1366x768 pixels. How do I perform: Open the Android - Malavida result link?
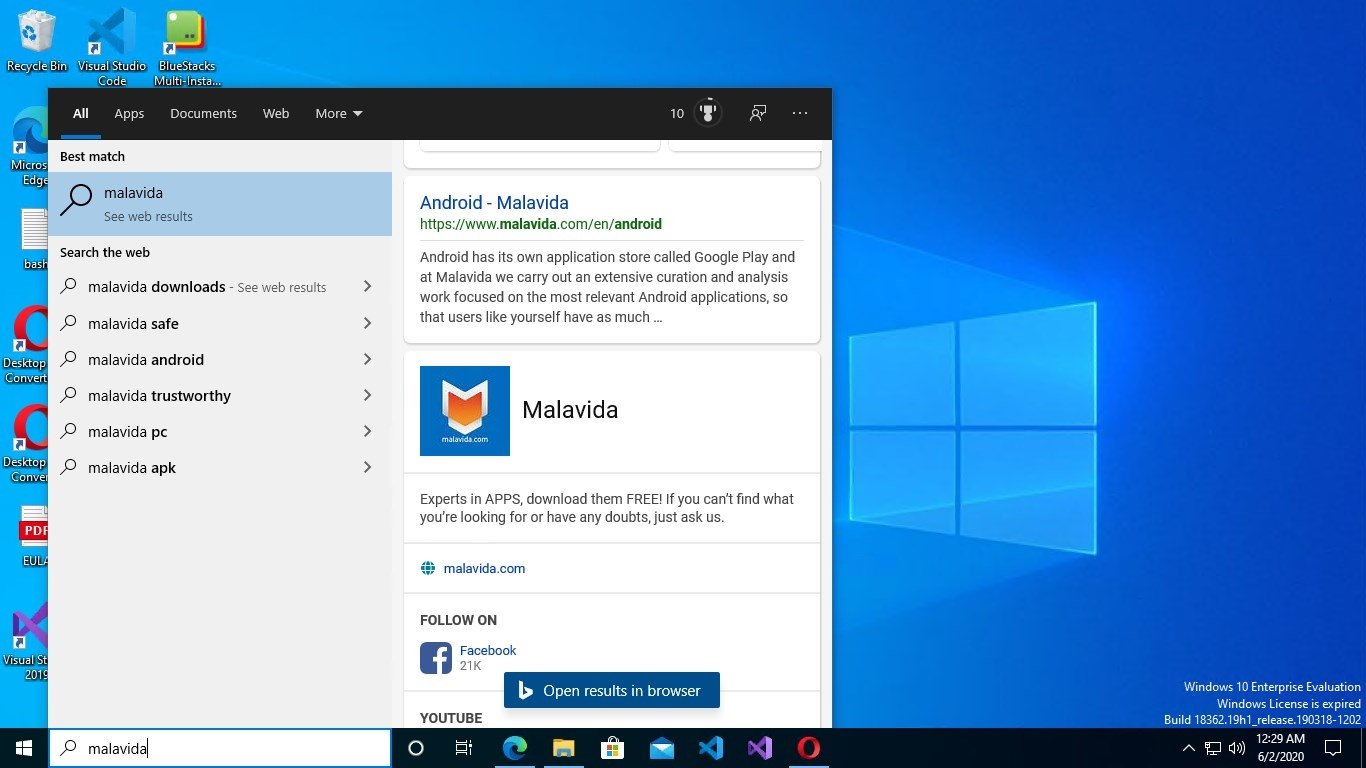coord(494,202)
